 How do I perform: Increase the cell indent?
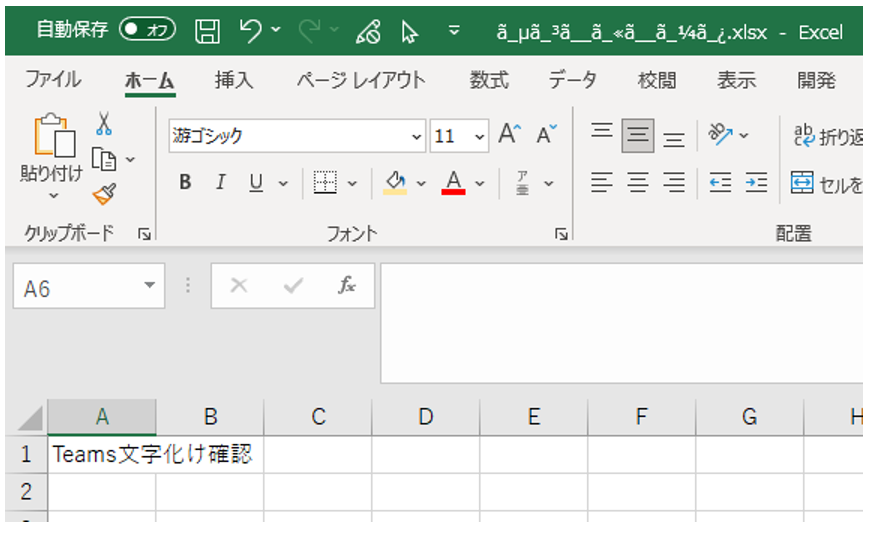(x=756, y=183)
